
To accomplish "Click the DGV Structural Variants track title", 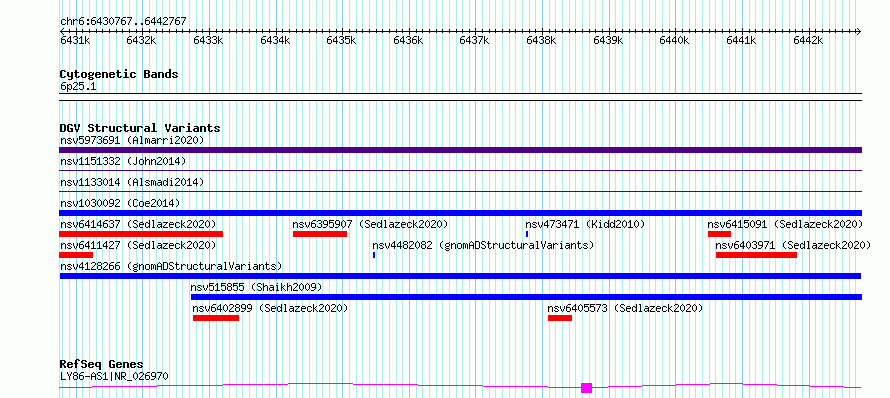I will point(140,128).
